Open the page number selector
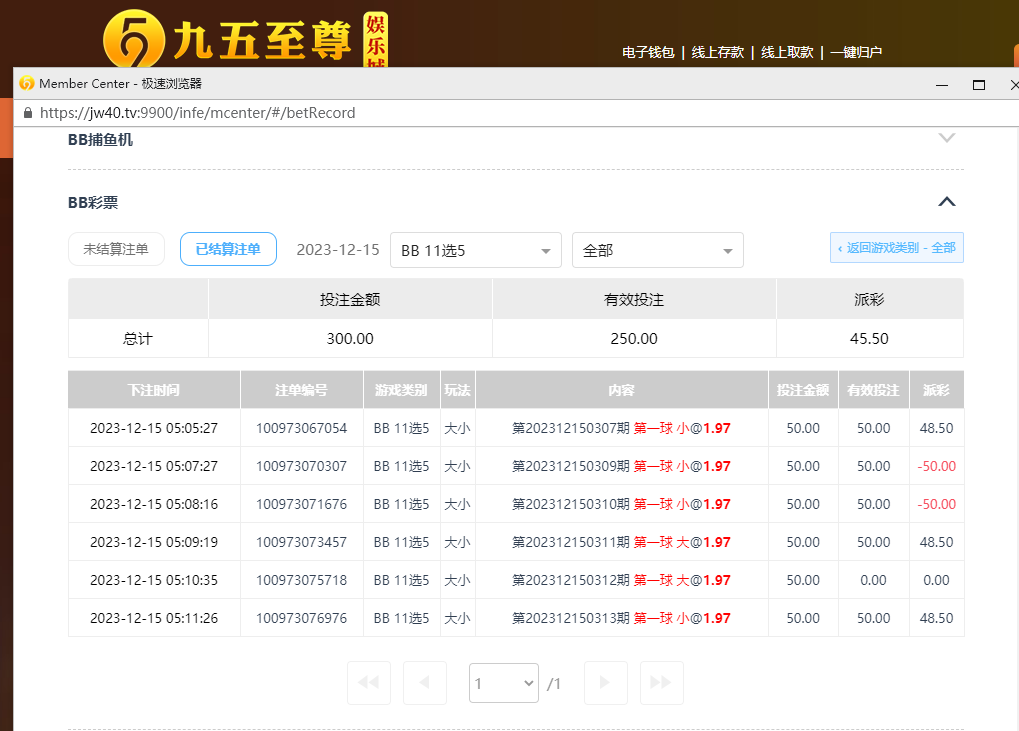This screenshot has width=1019, height=731. (504, 683)
